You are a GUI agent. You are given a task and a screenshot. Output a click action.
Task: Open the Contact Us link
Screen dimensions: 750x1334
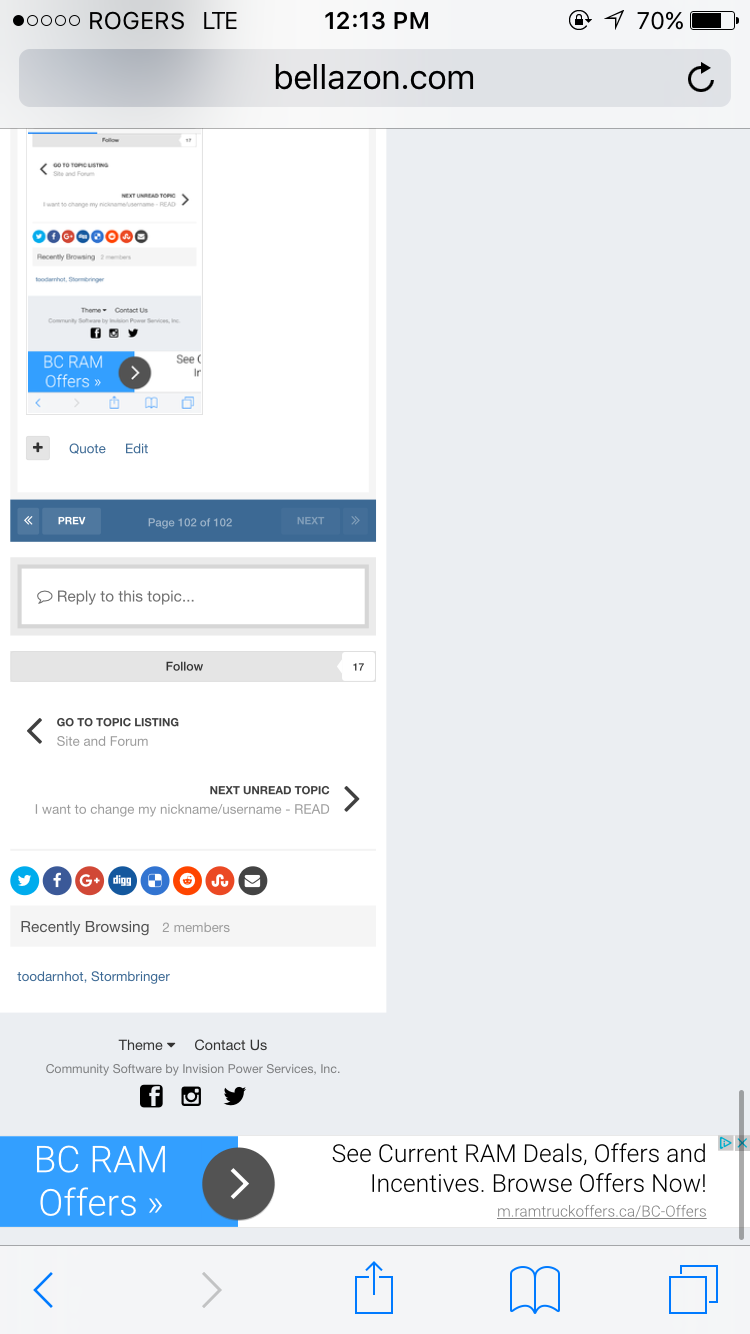point(230,1045)
